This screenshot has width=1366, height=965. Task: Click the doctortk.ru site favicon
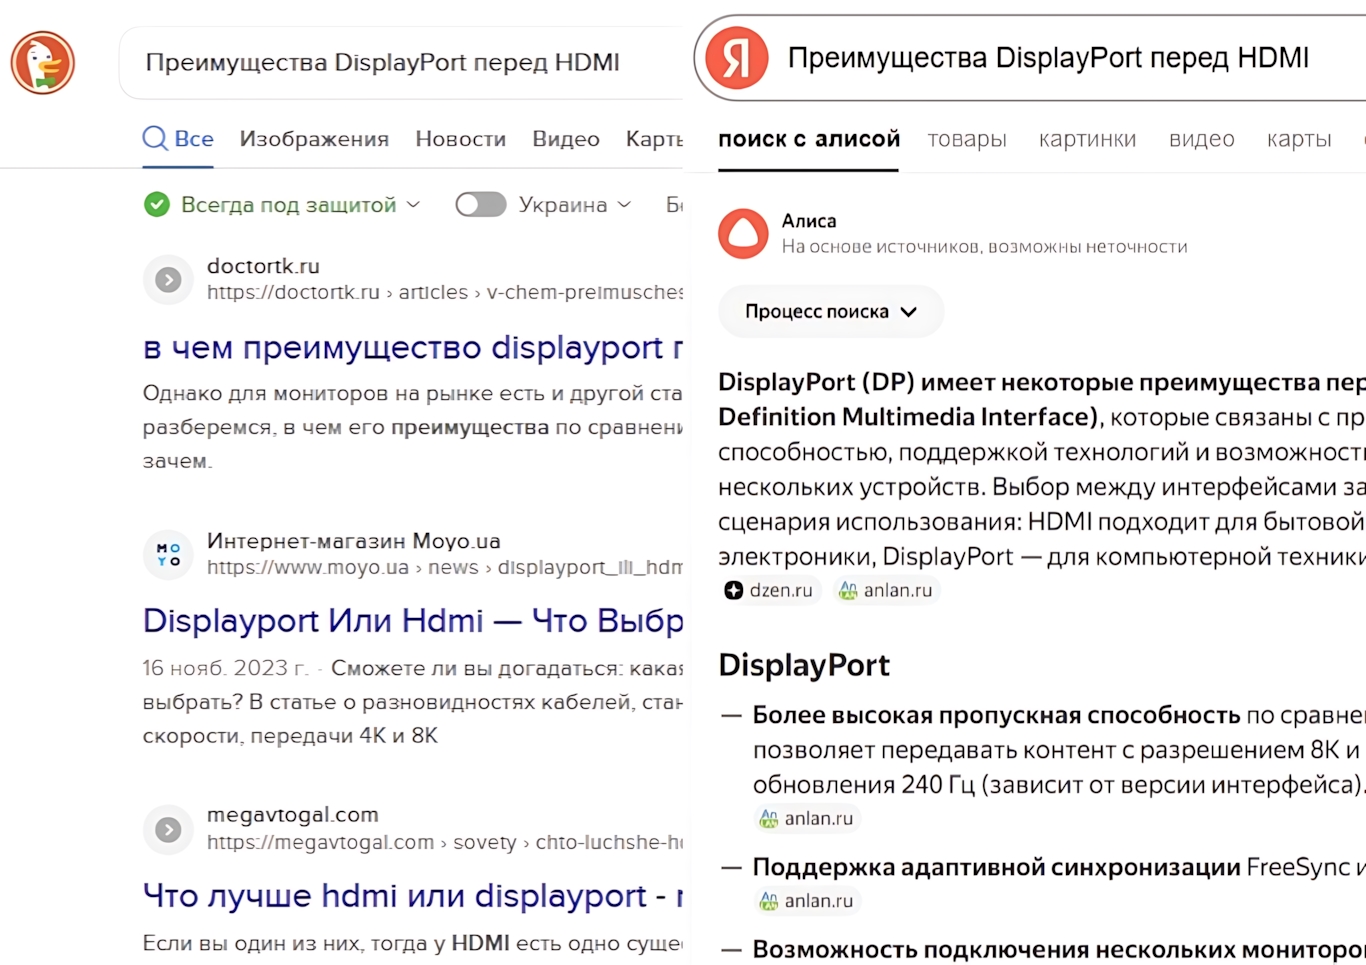click(x=168, y=280)
